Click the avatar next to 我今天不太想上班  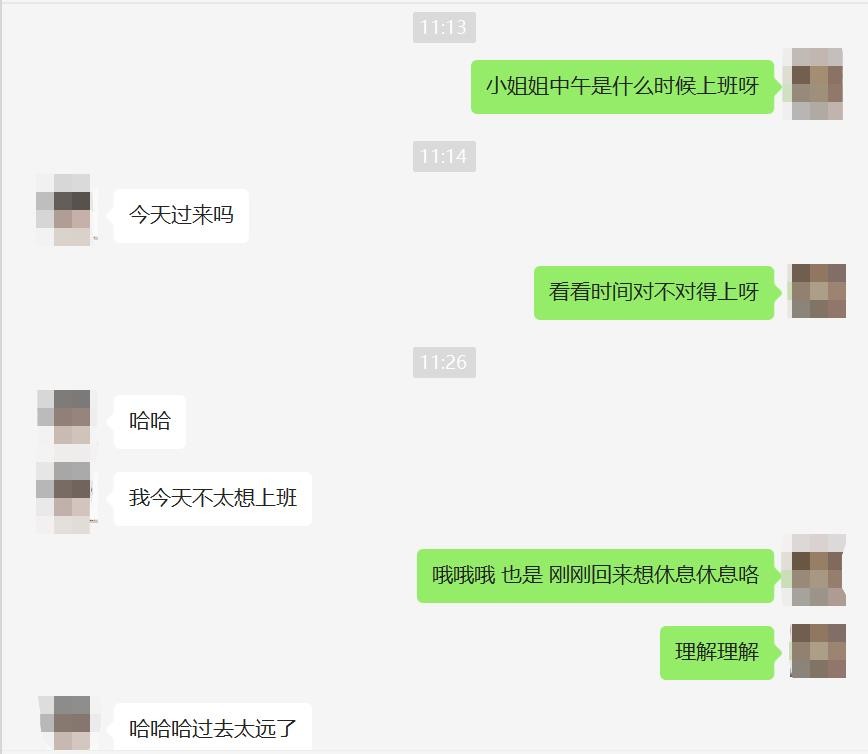point(63,498)
